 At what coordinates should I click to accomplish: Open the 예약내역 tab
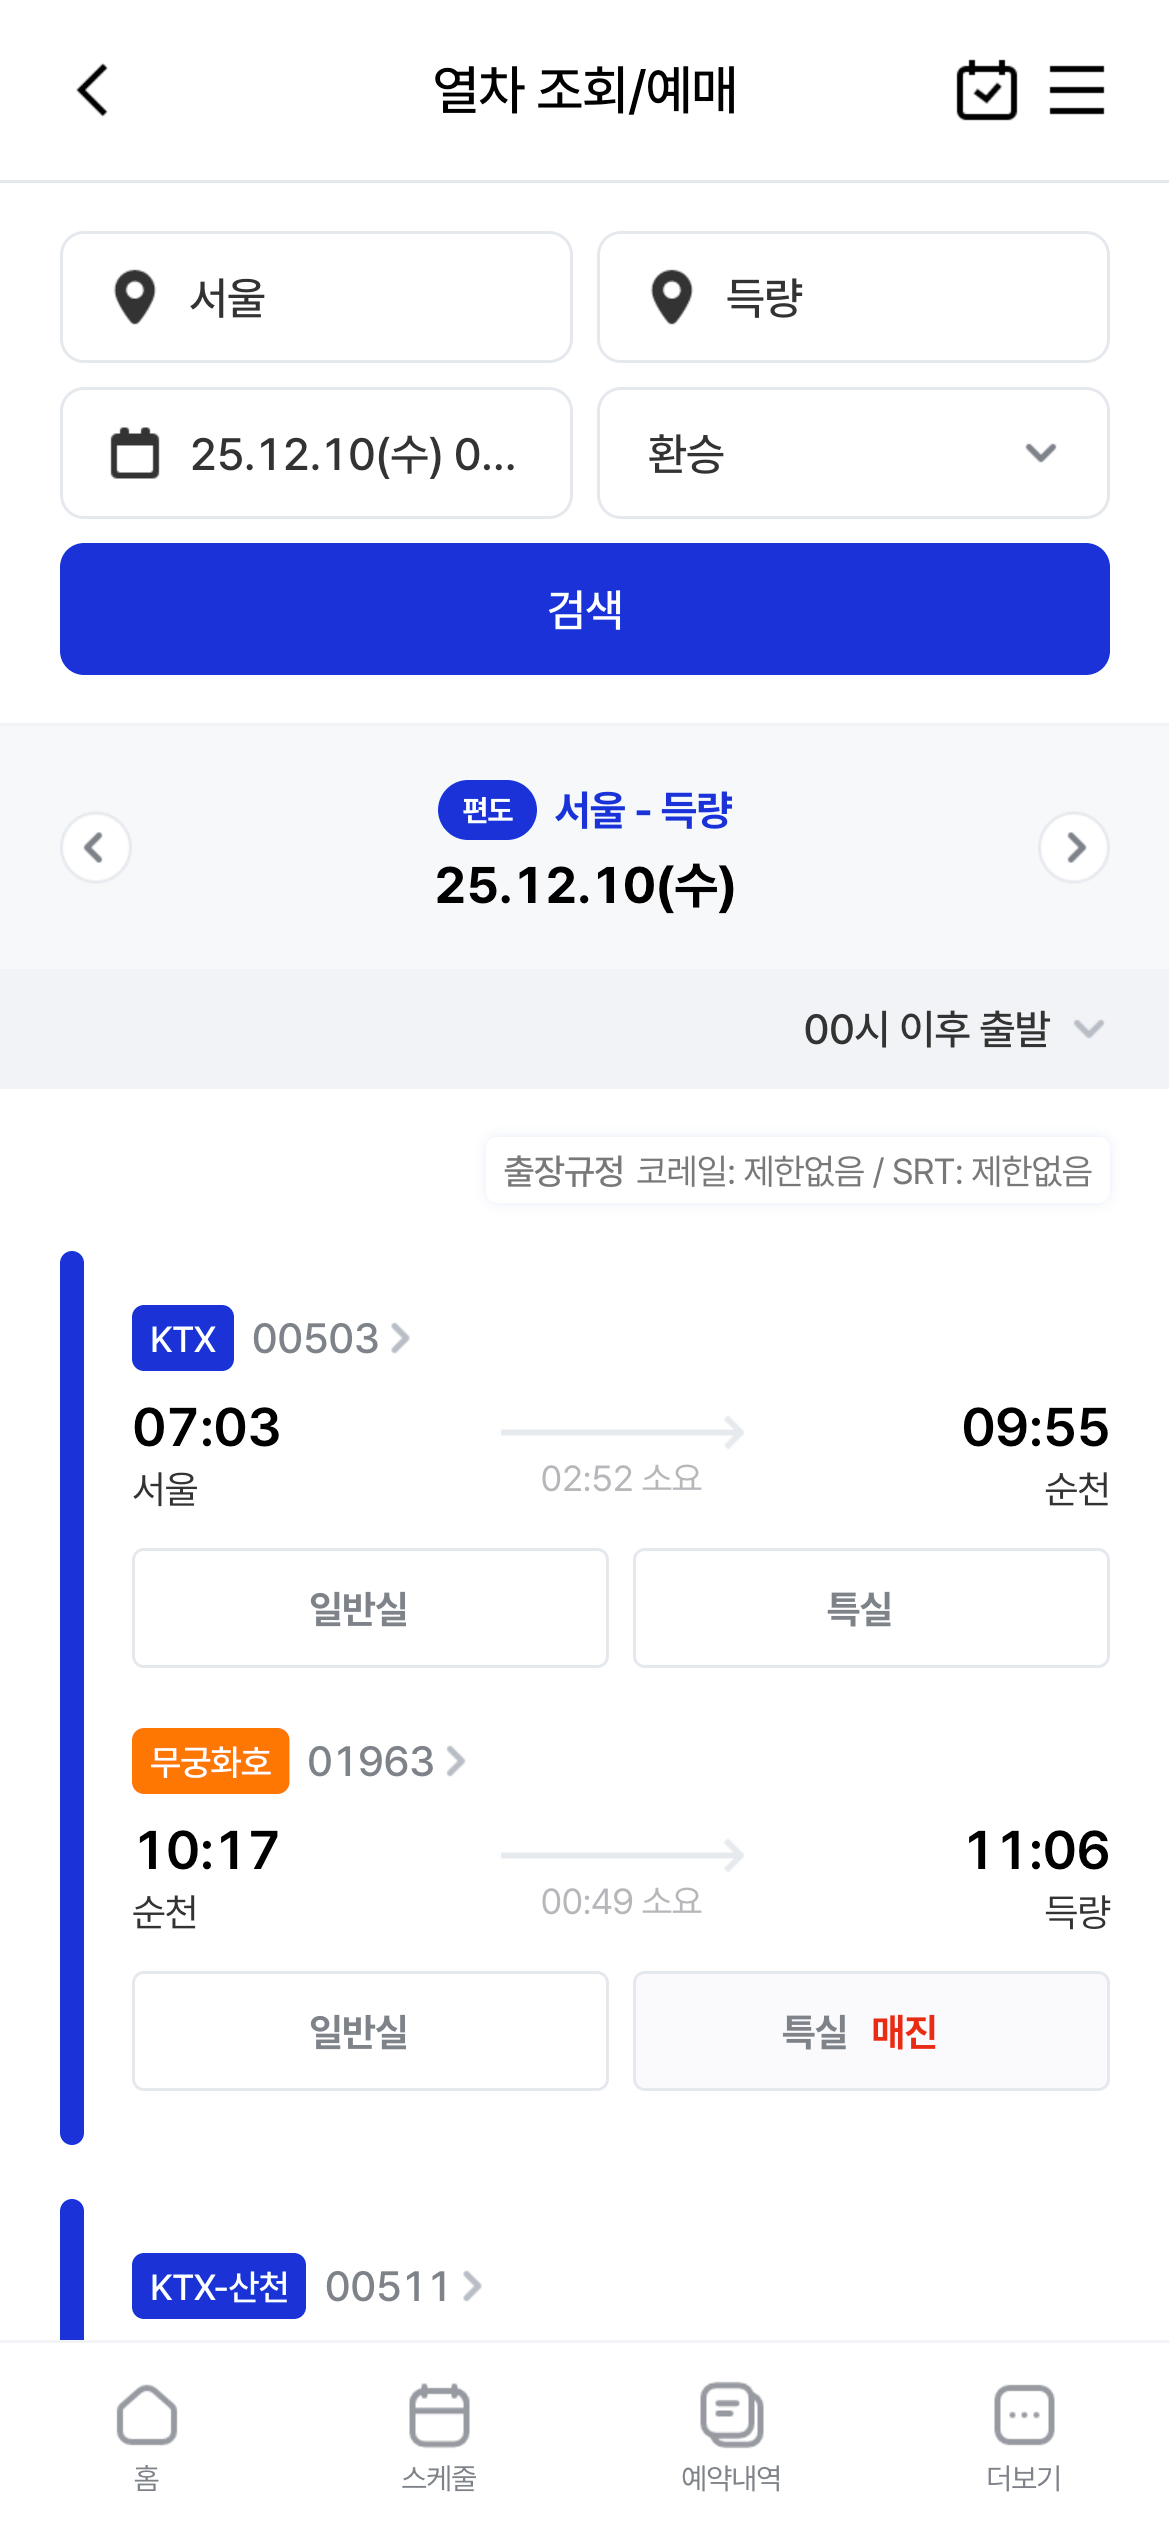click(731, 2436)
